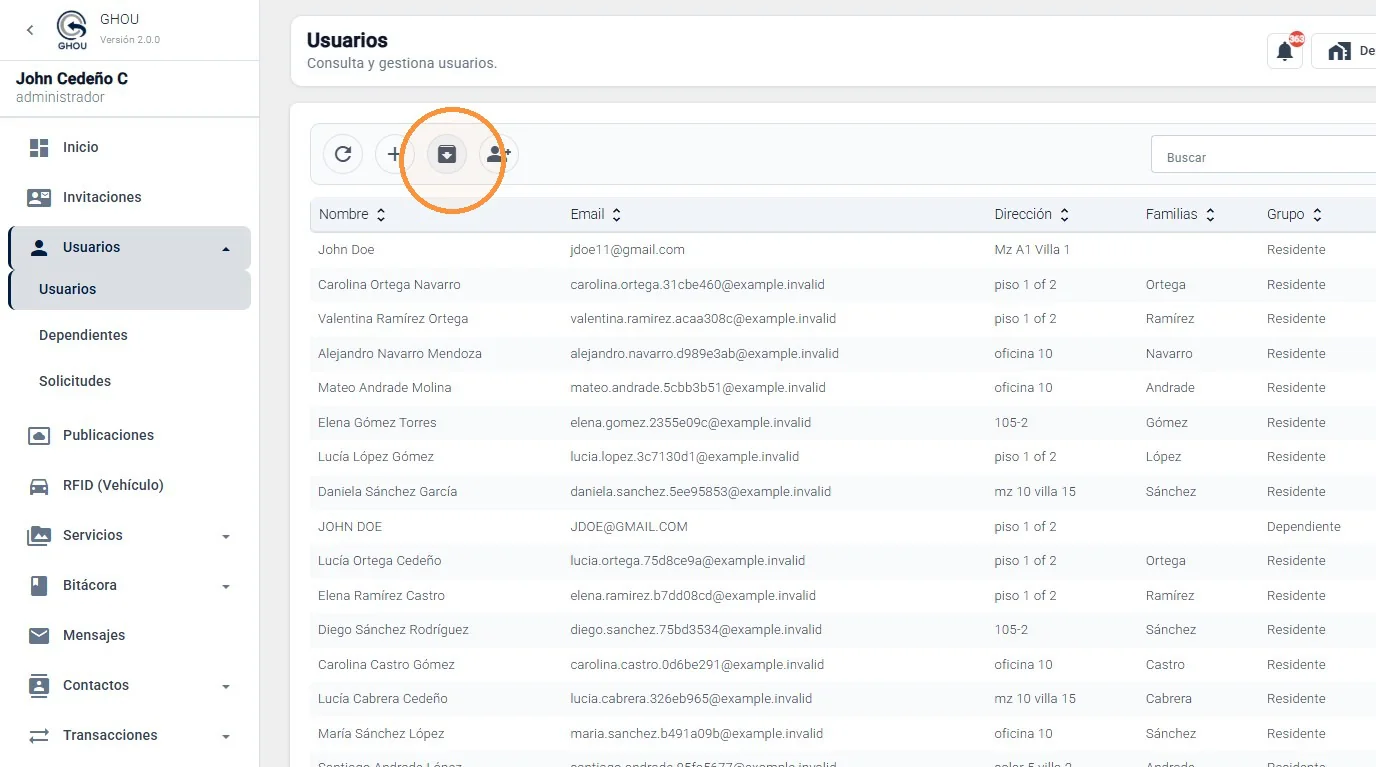This screenshot has height=767, width=1376.
Task: Expand the Servicios sidebar section
Action: pyautogui.click(x=226, y=536)
